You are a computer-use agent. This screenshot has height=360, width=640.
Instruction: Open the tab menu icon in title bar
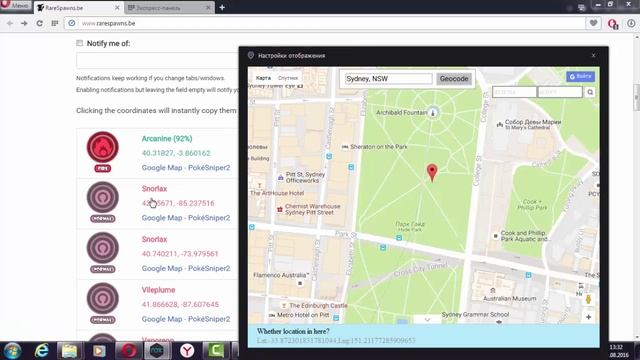pyautogui.click(x=582, y=7)
